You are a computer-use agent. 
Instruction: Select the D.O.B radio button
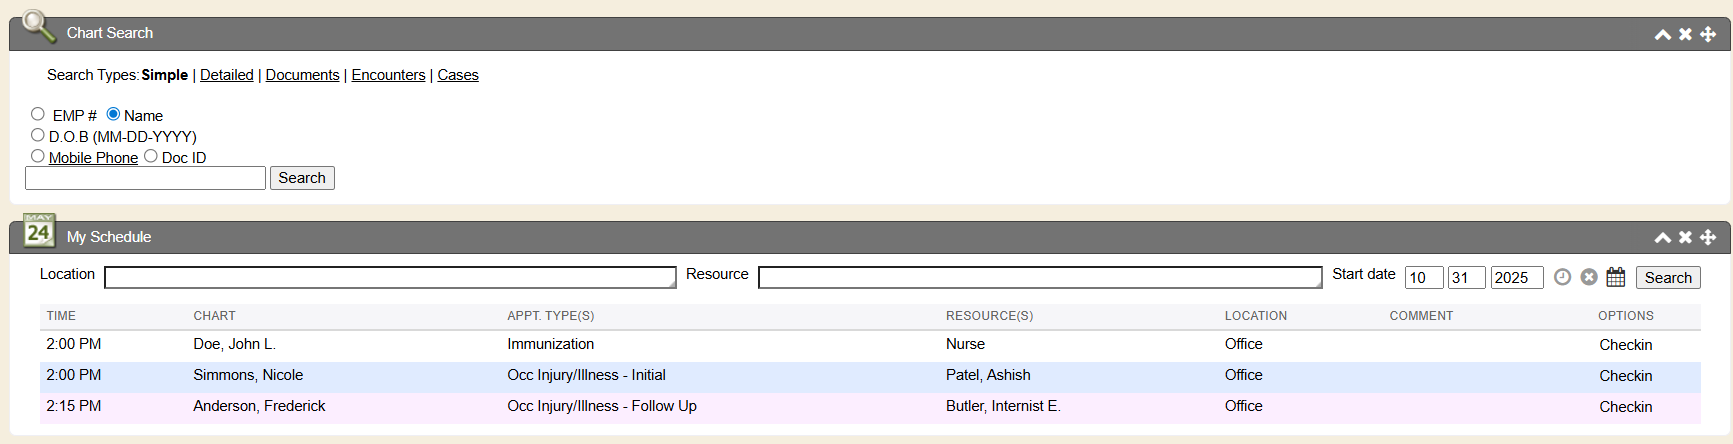38,135
